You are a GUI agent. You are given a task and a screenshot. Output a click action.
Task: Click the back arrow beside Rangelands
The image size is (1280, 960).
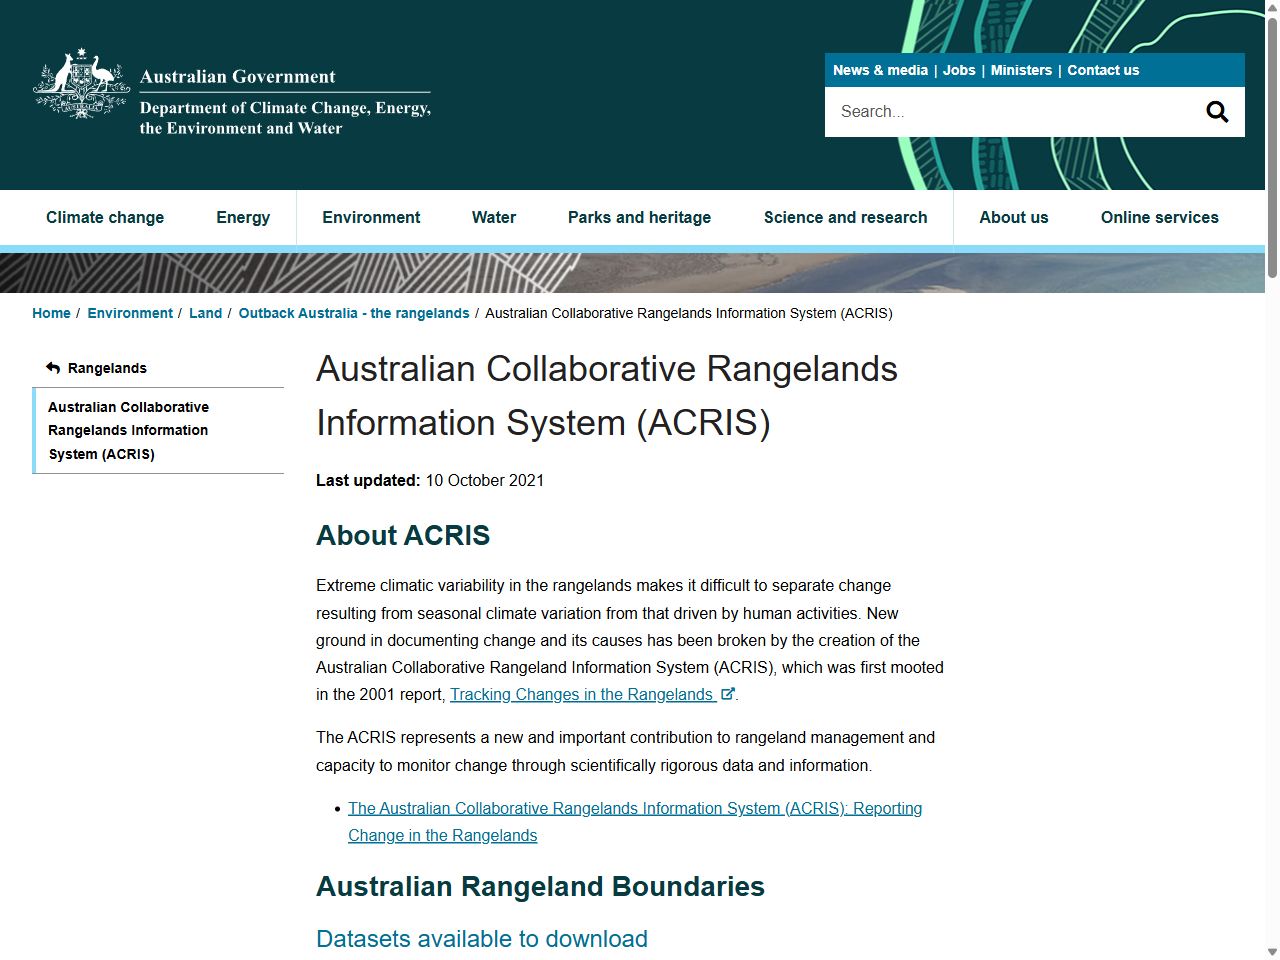click(51, 367)
